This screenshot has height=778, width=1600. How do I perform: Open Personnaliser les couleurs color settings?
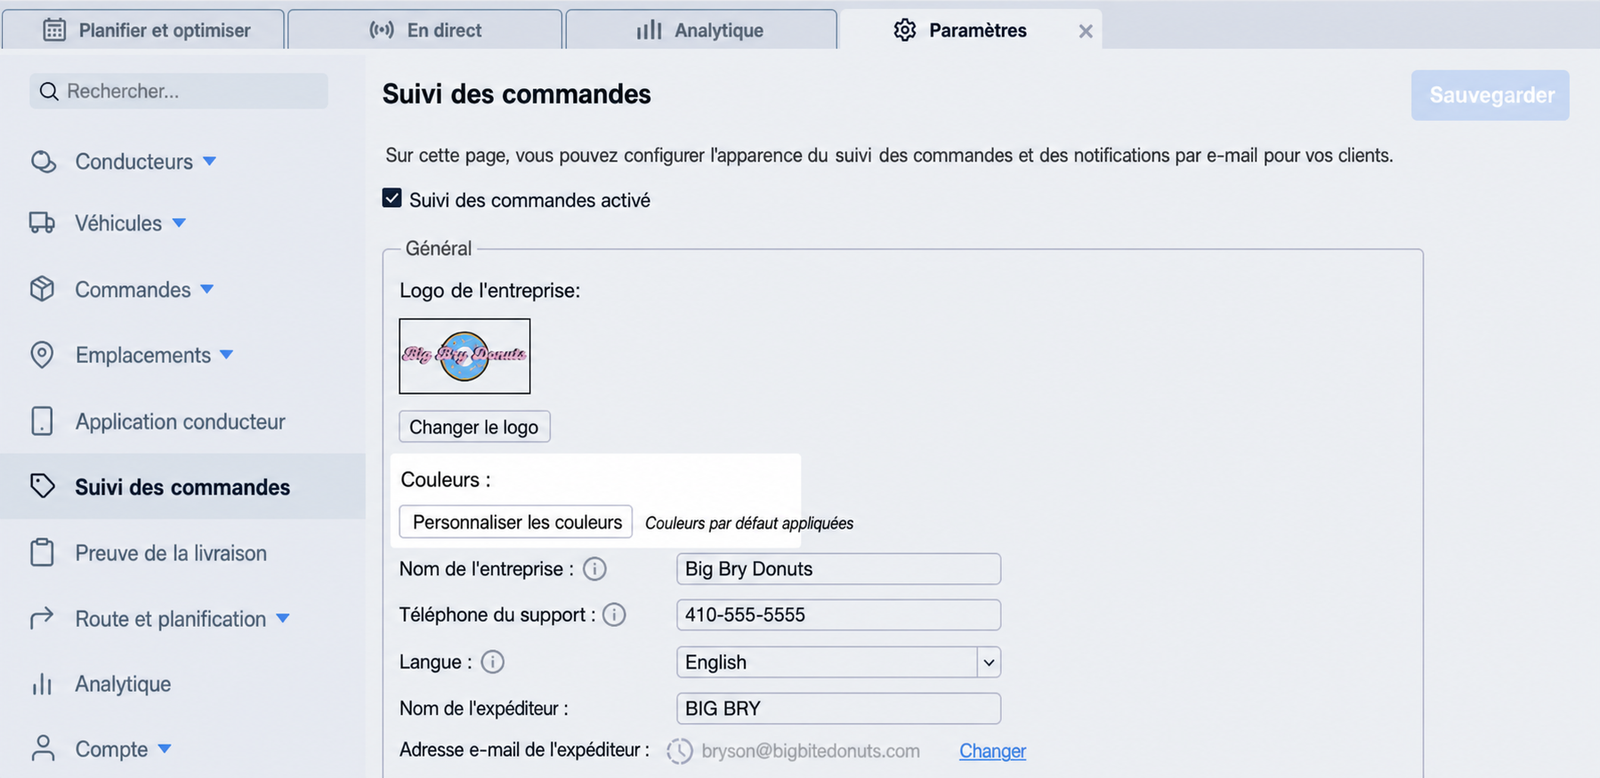tap(516, 522)
